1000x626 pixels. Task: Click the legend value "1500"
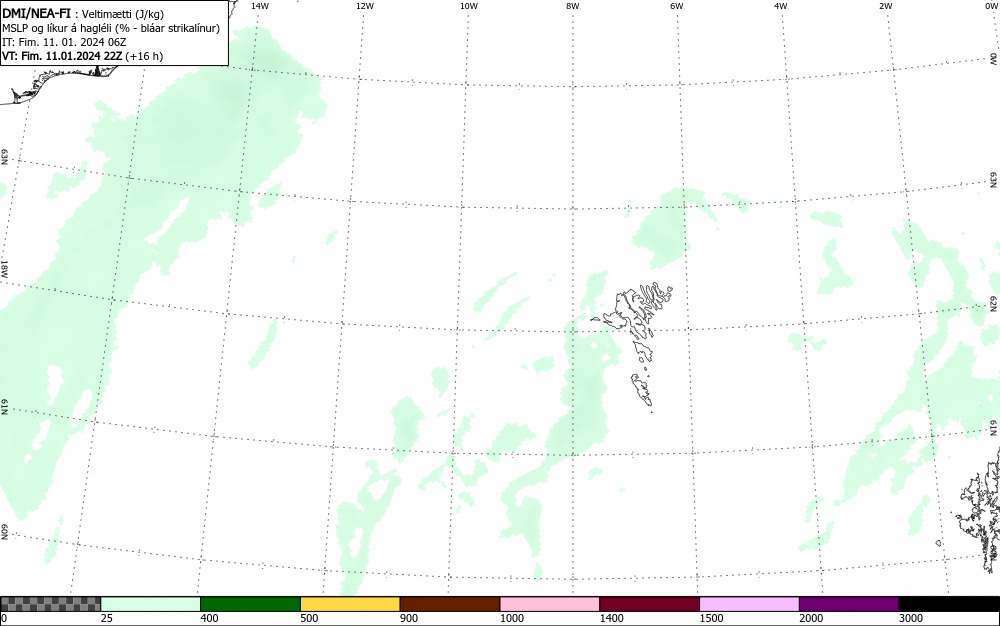tap(711, 618)
